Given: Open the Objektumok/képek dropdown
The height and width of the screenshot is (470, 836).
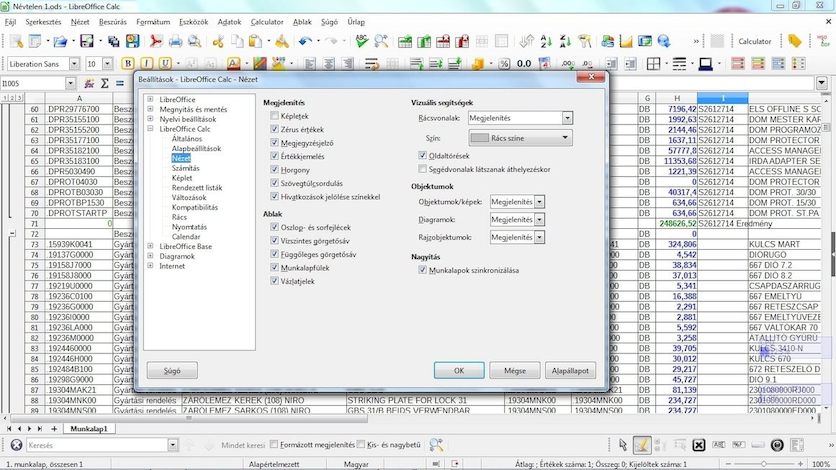Looking at the screenshot, I should (539, 201).
